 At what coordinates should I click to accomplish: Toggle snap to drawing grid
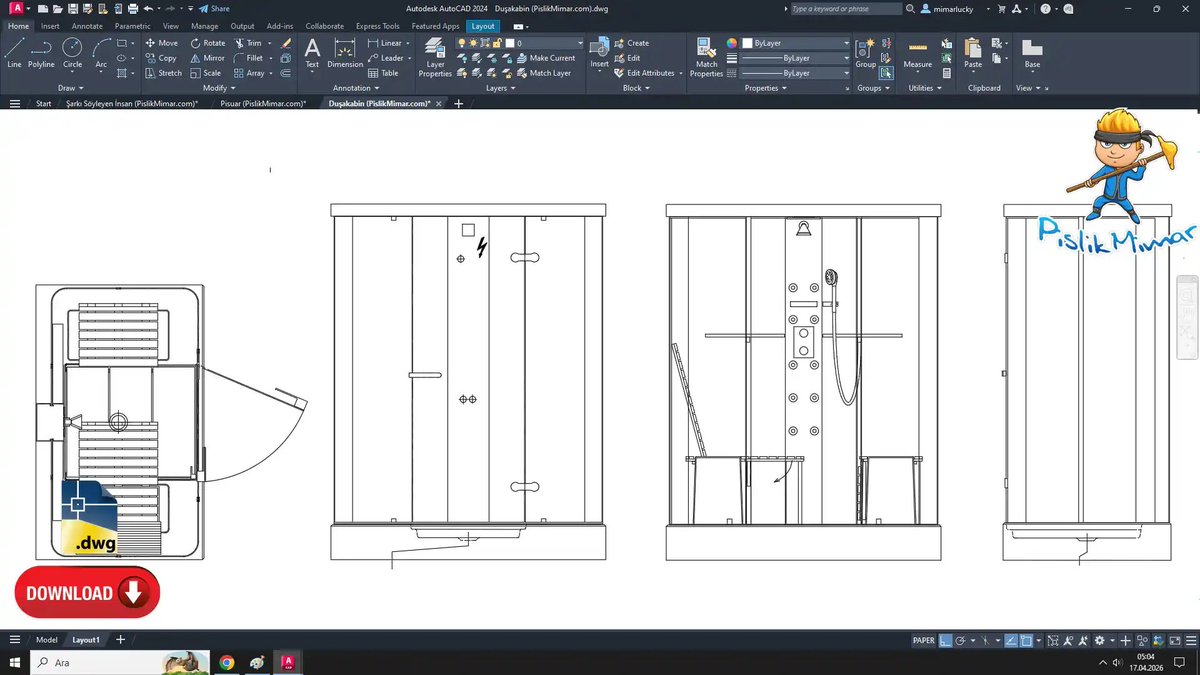(945, 641)
